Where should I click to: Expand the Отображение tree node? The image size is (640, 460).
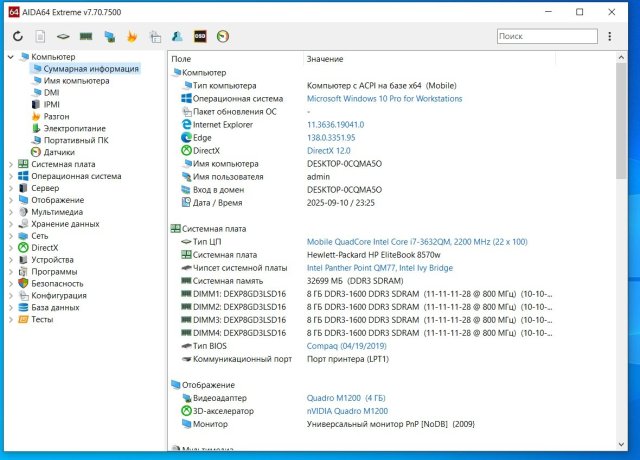(11, 200)
